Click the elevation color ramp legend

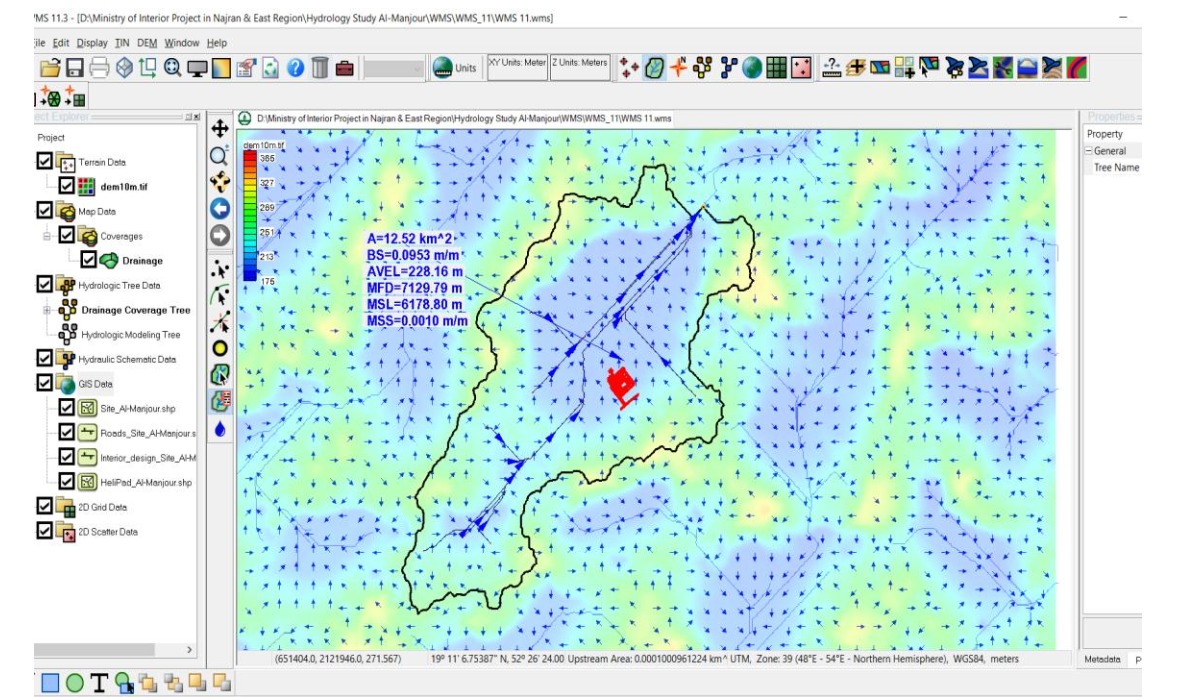click(250, 216)
